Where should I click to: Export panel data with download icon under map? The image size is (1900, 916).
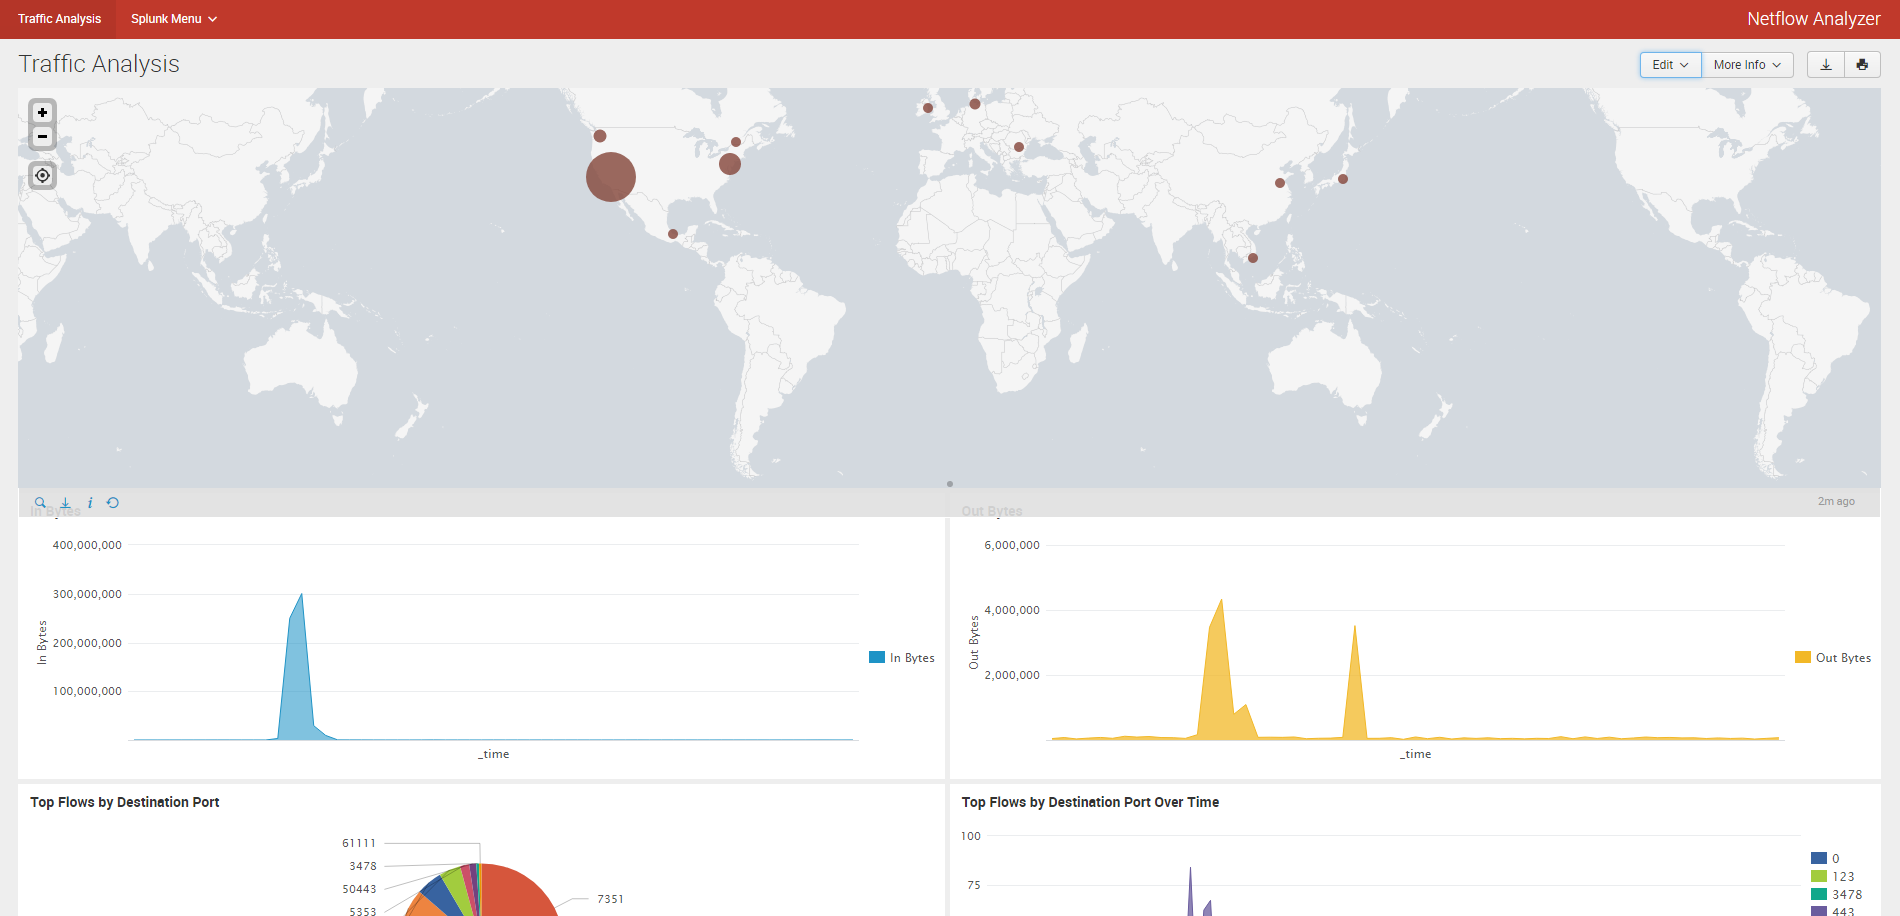[65, 503]
